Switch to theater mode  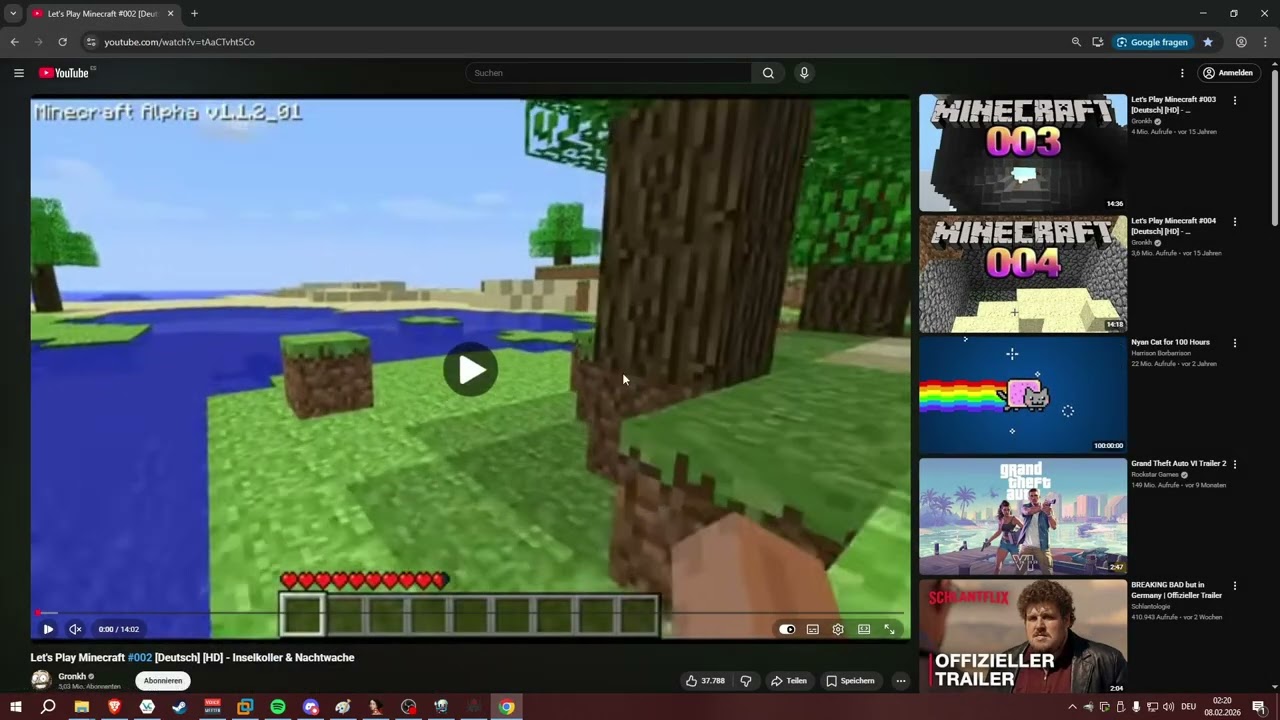point(864,629)
